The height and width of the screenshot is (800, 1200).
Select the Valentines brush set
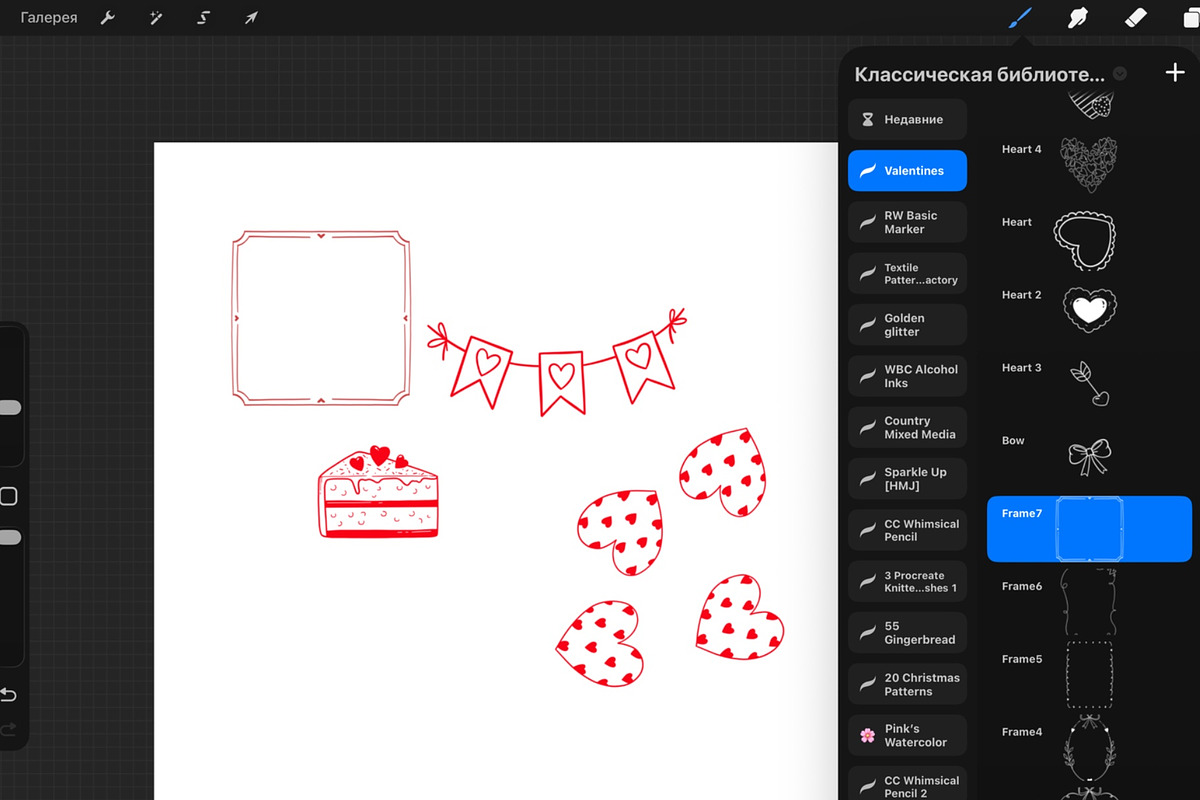pos(907,171)
